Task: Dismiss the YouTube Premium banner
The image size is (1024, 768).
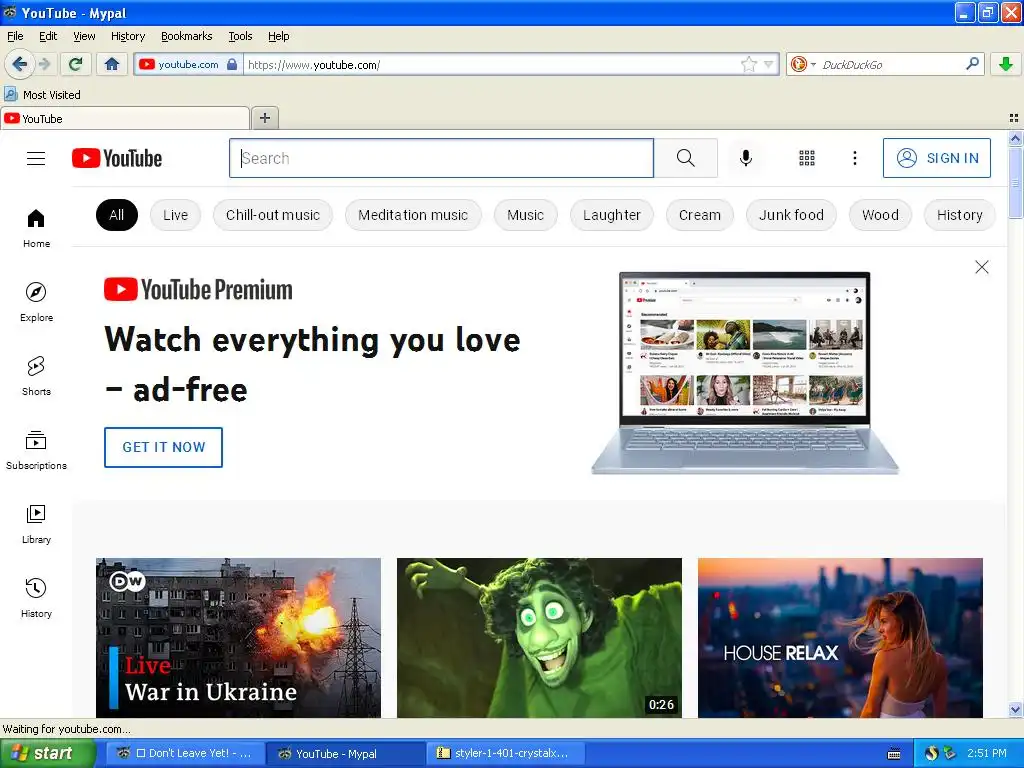Action: [982, 267]
